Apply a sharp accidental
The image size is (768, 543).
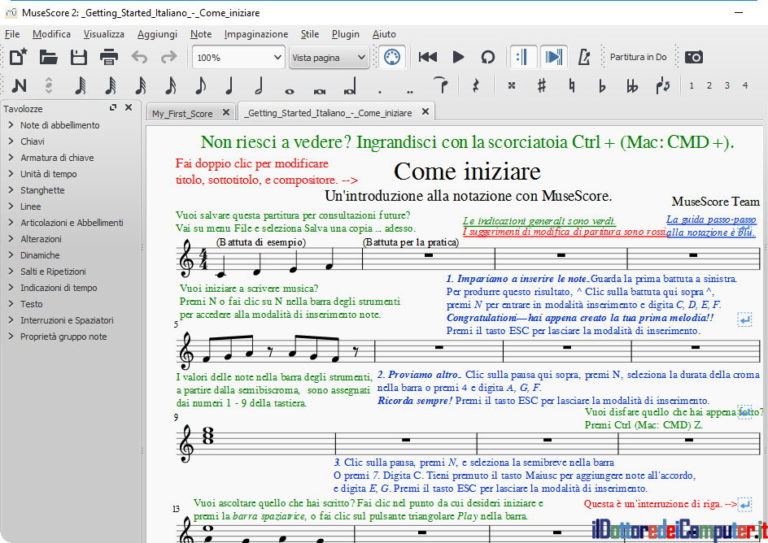pos(541,86)
